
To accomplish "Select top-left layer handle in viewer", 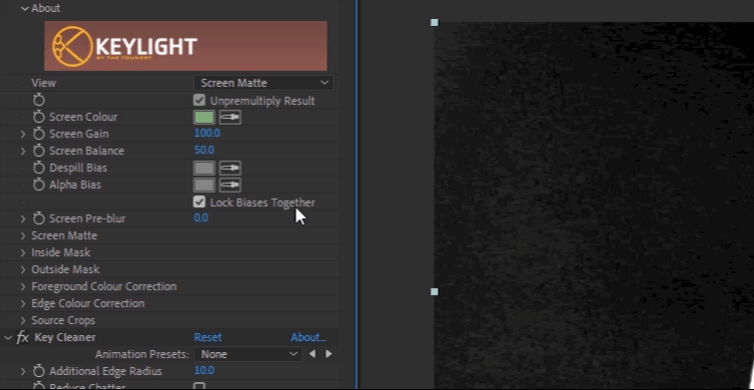I will 434,23.
